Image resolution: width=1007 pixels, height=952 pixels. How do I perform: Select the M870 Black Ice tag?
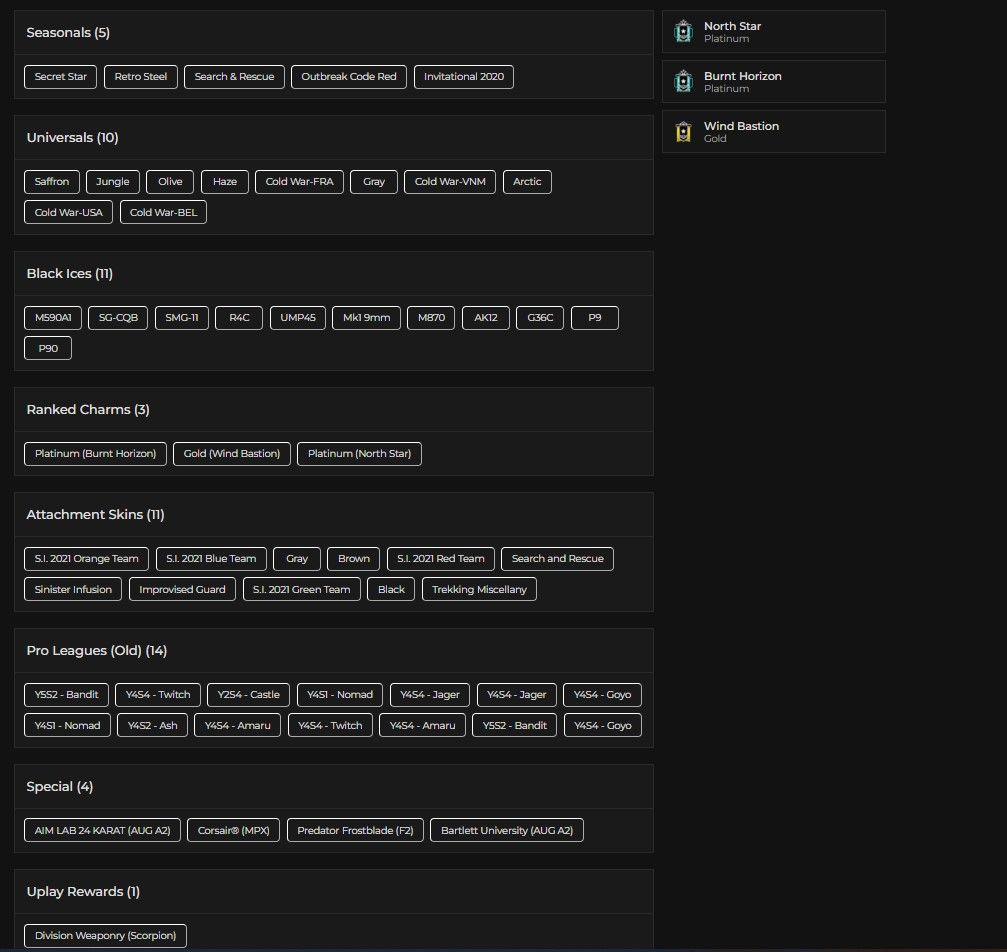coord(432,318)
